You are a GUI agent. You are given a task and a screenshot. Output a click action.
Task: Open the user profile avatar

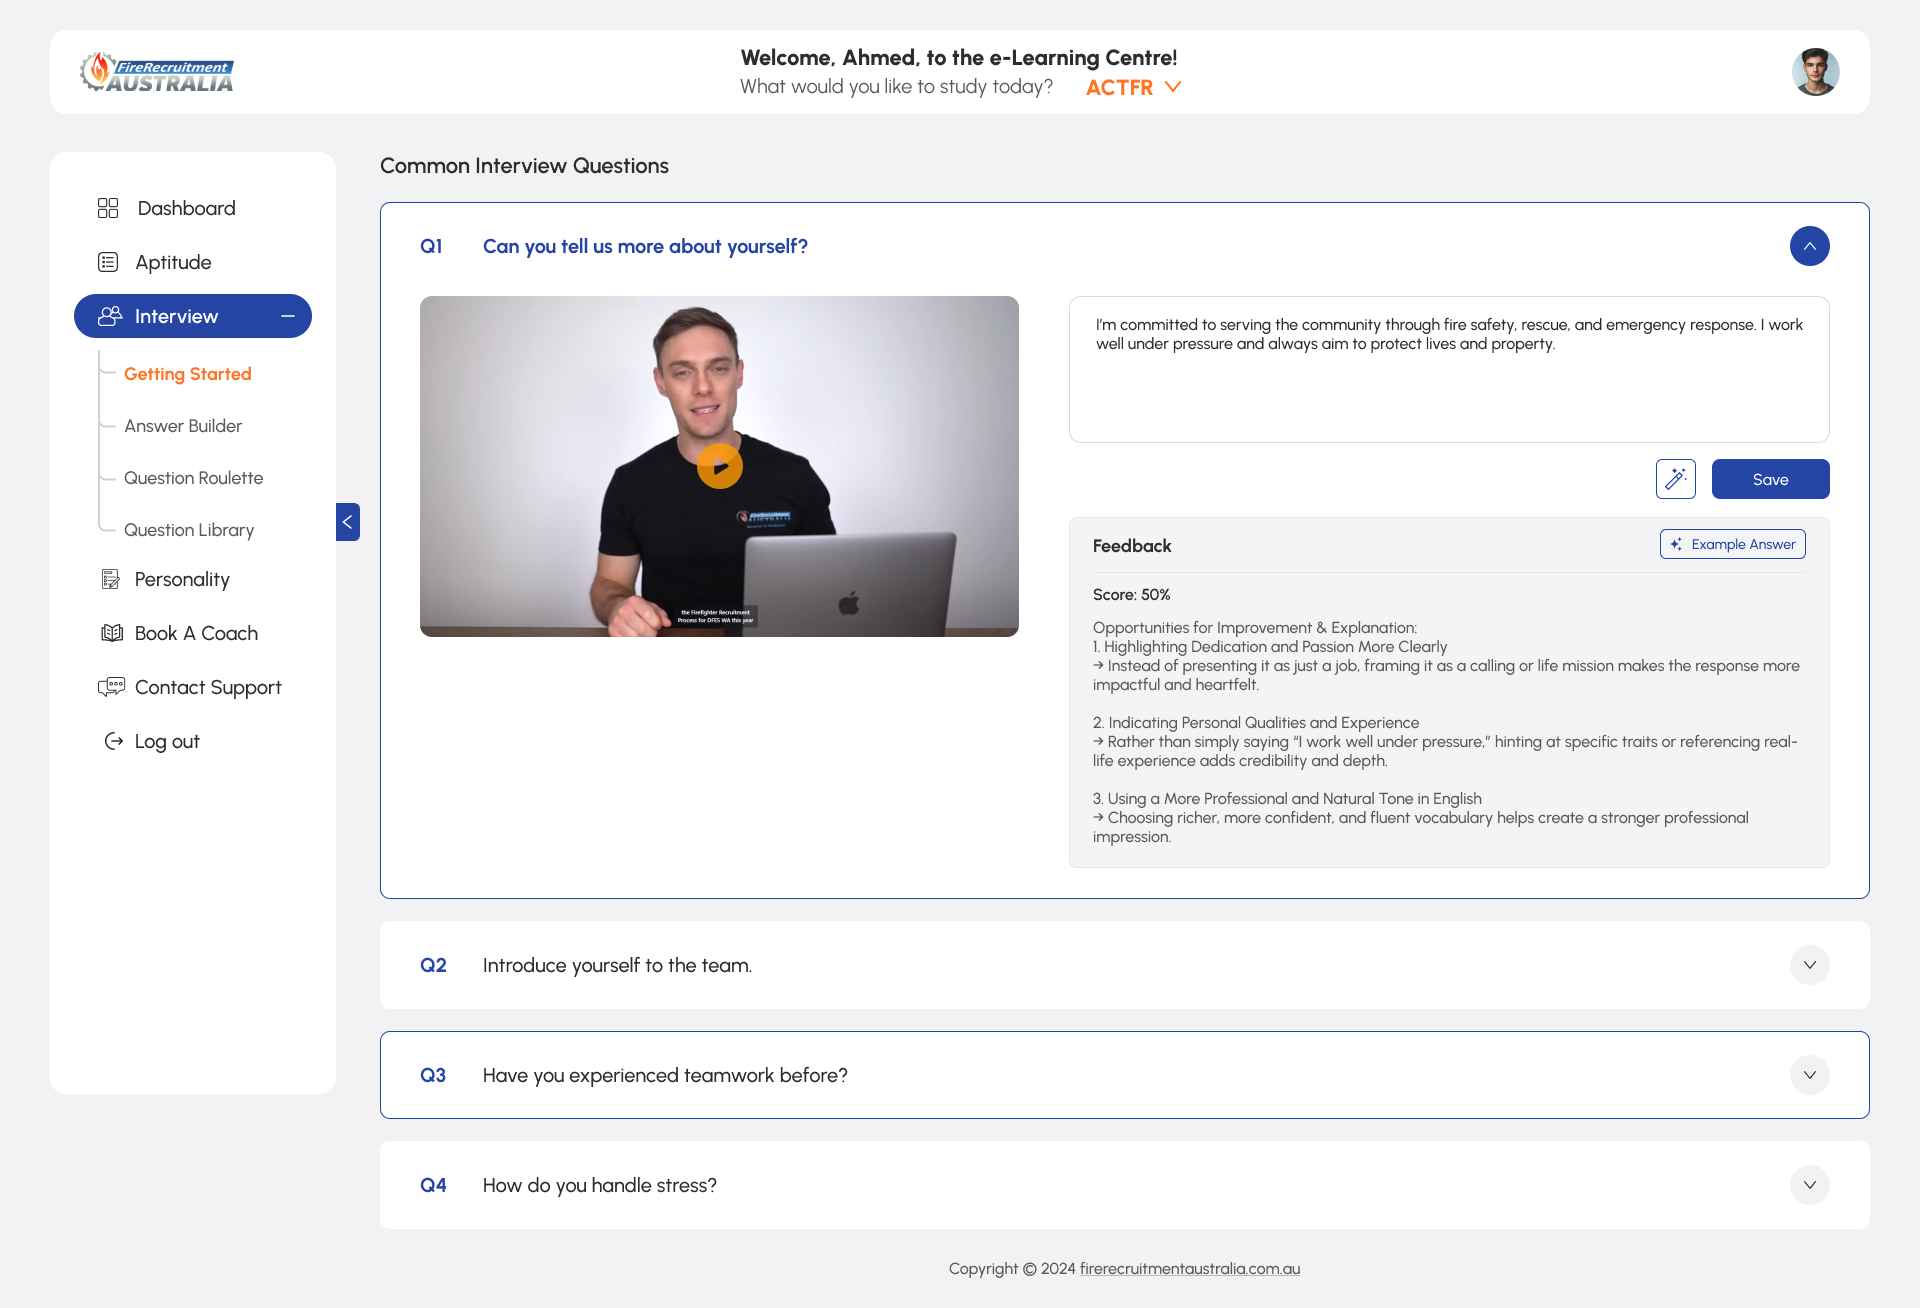(x=1815, y=72)
